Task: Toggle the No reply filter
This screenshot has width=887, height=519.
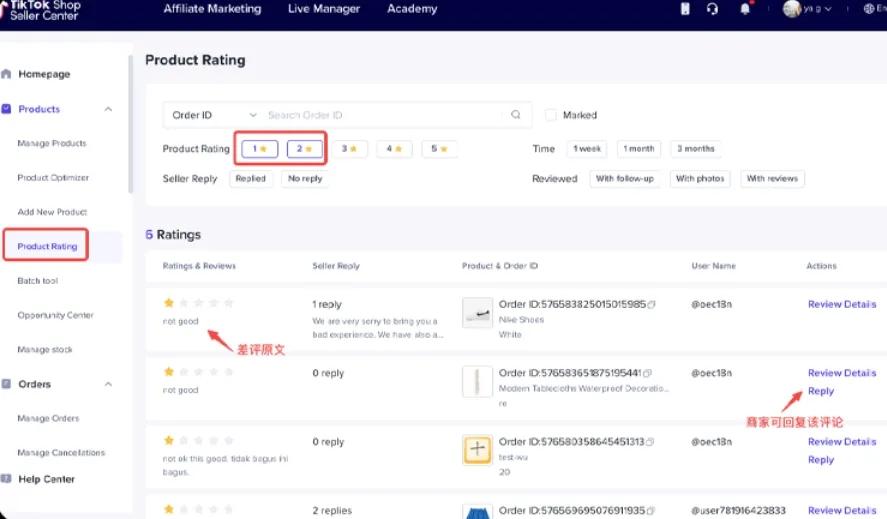Action: (x=304, y=179)
